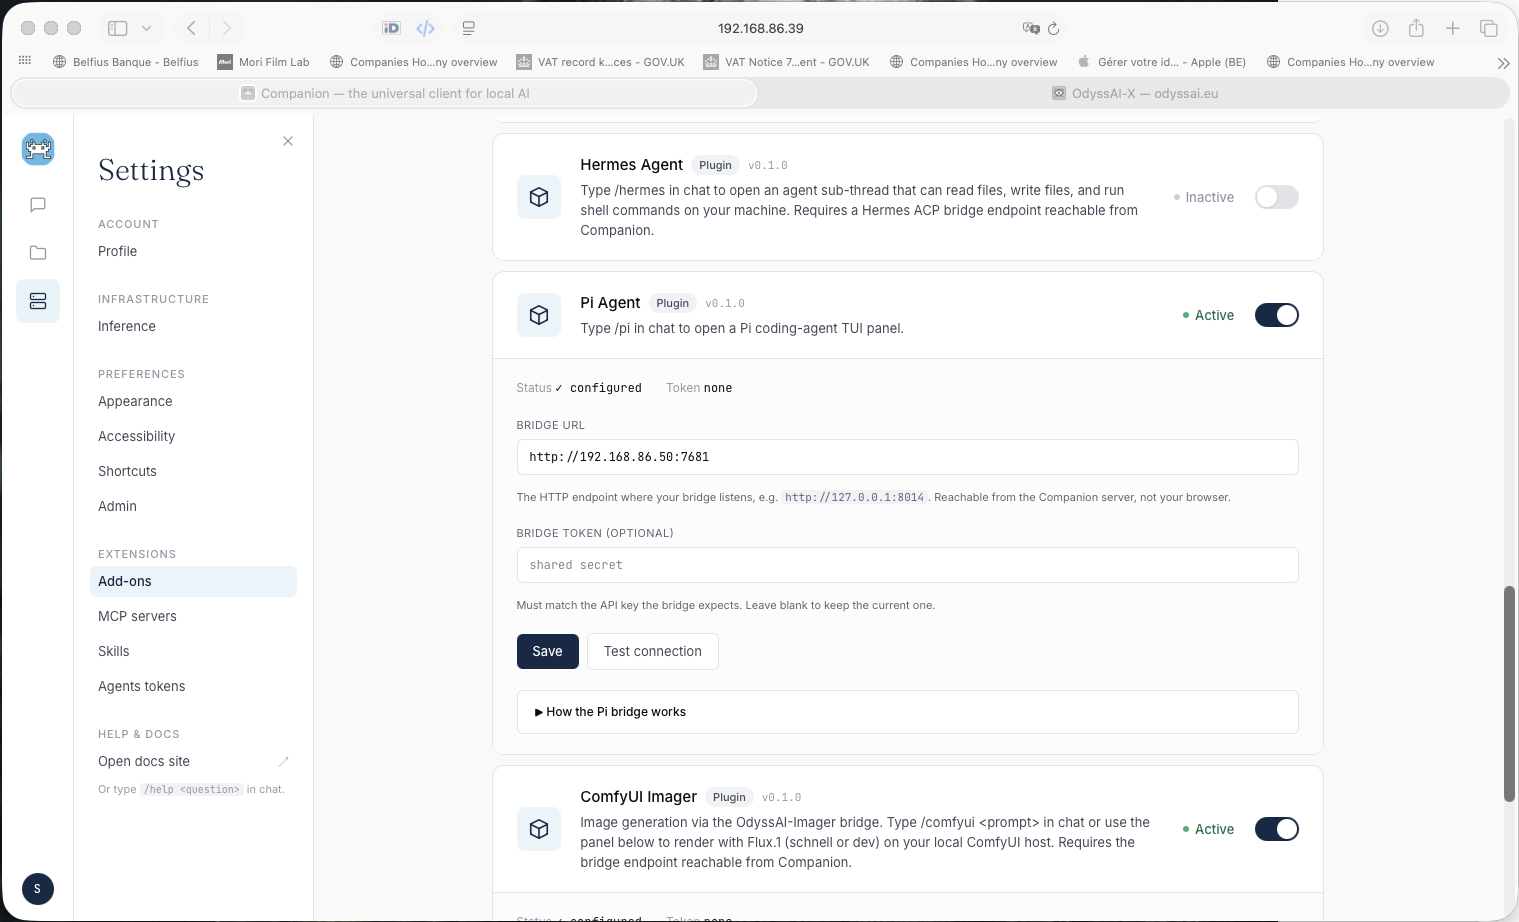This screenshot has width=1519, height=922.
Task: Click the iD extension icon in toolbar
Action: click(392, 28)
